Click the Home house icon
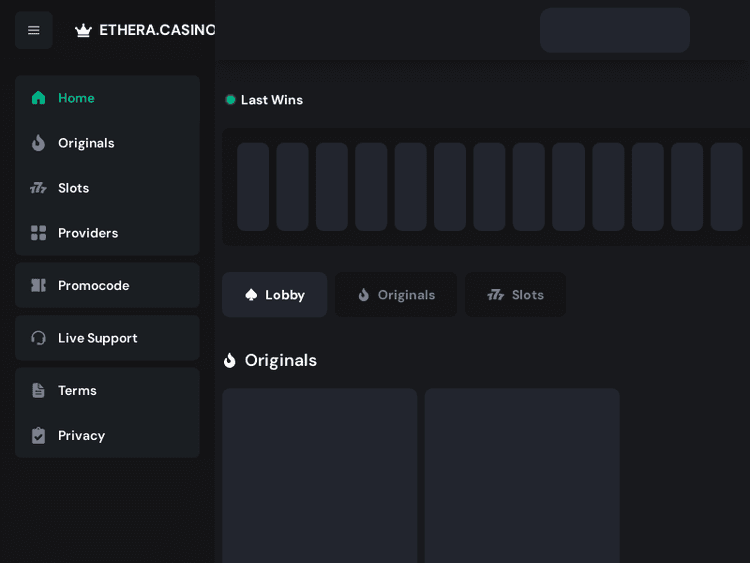 [x=38, y=98]
